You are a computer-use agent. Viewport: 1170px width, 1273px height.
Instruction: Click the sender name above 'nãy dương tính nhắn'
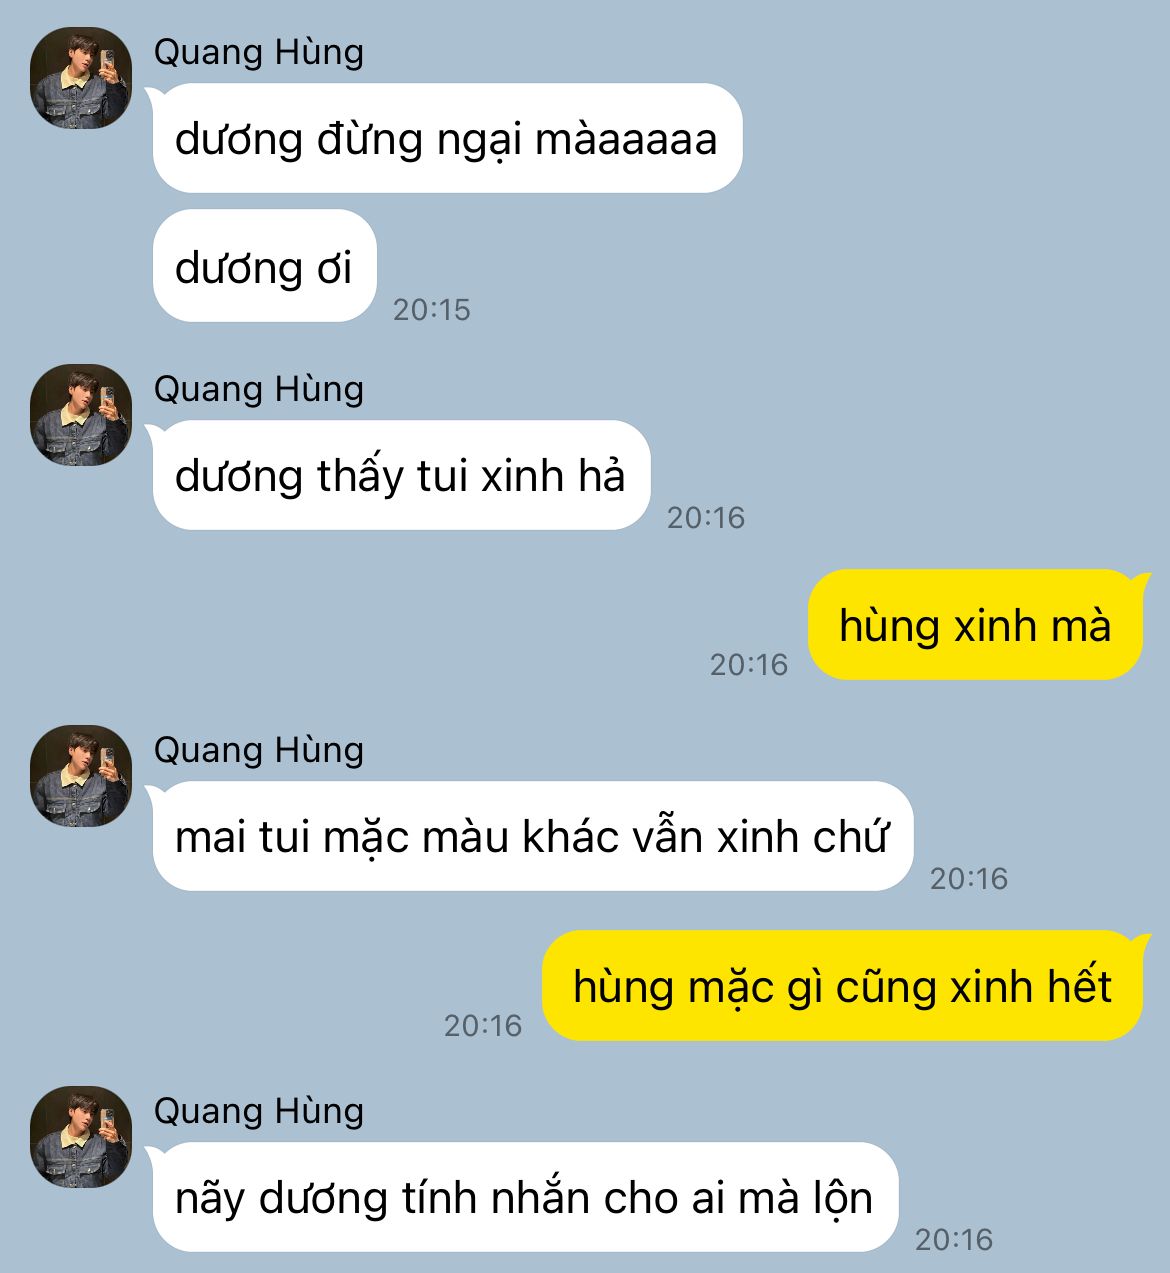[x=259, y=1111]
